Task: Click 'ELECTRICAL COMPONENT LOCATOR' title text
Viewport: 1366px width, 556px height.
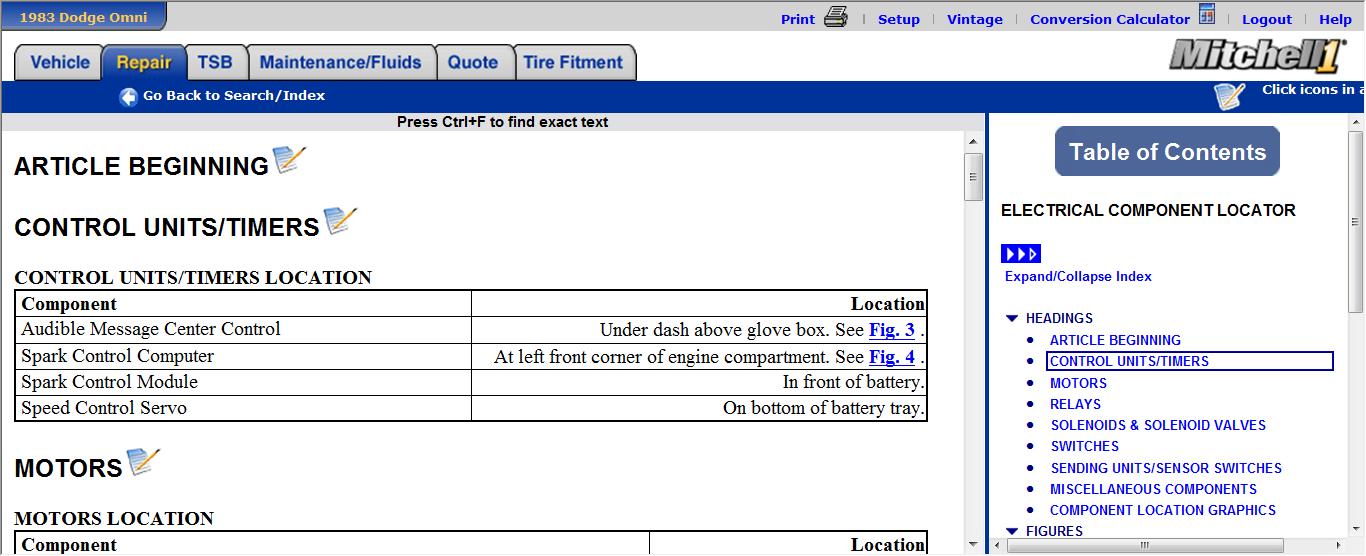Action: point(1148,211)
